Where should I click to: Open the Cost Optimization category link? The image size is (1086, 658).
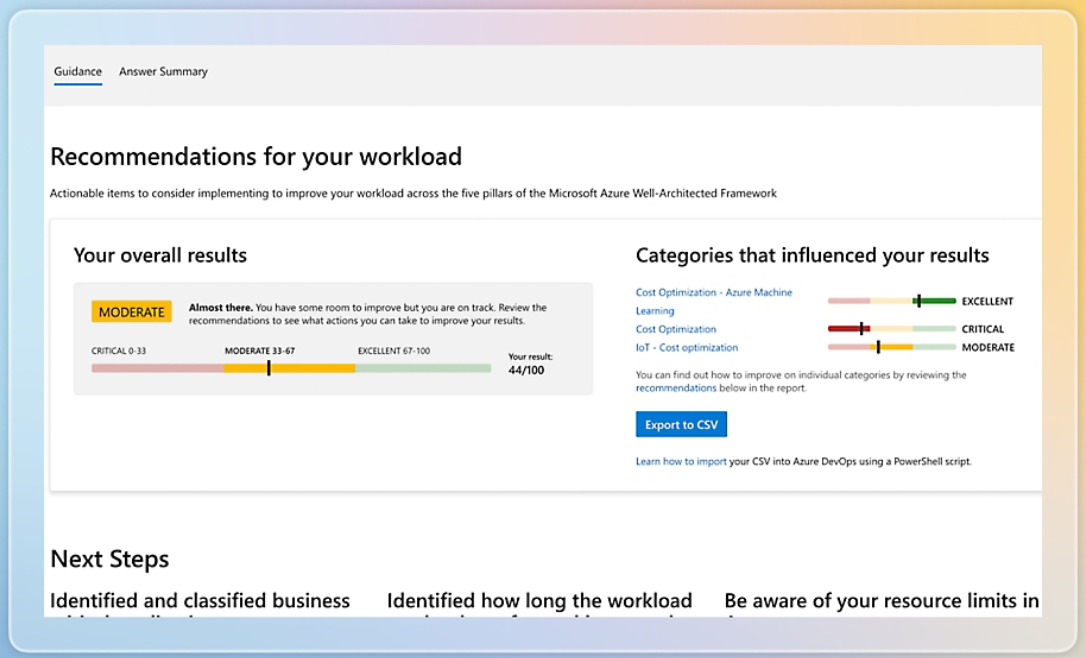[677, 329]
